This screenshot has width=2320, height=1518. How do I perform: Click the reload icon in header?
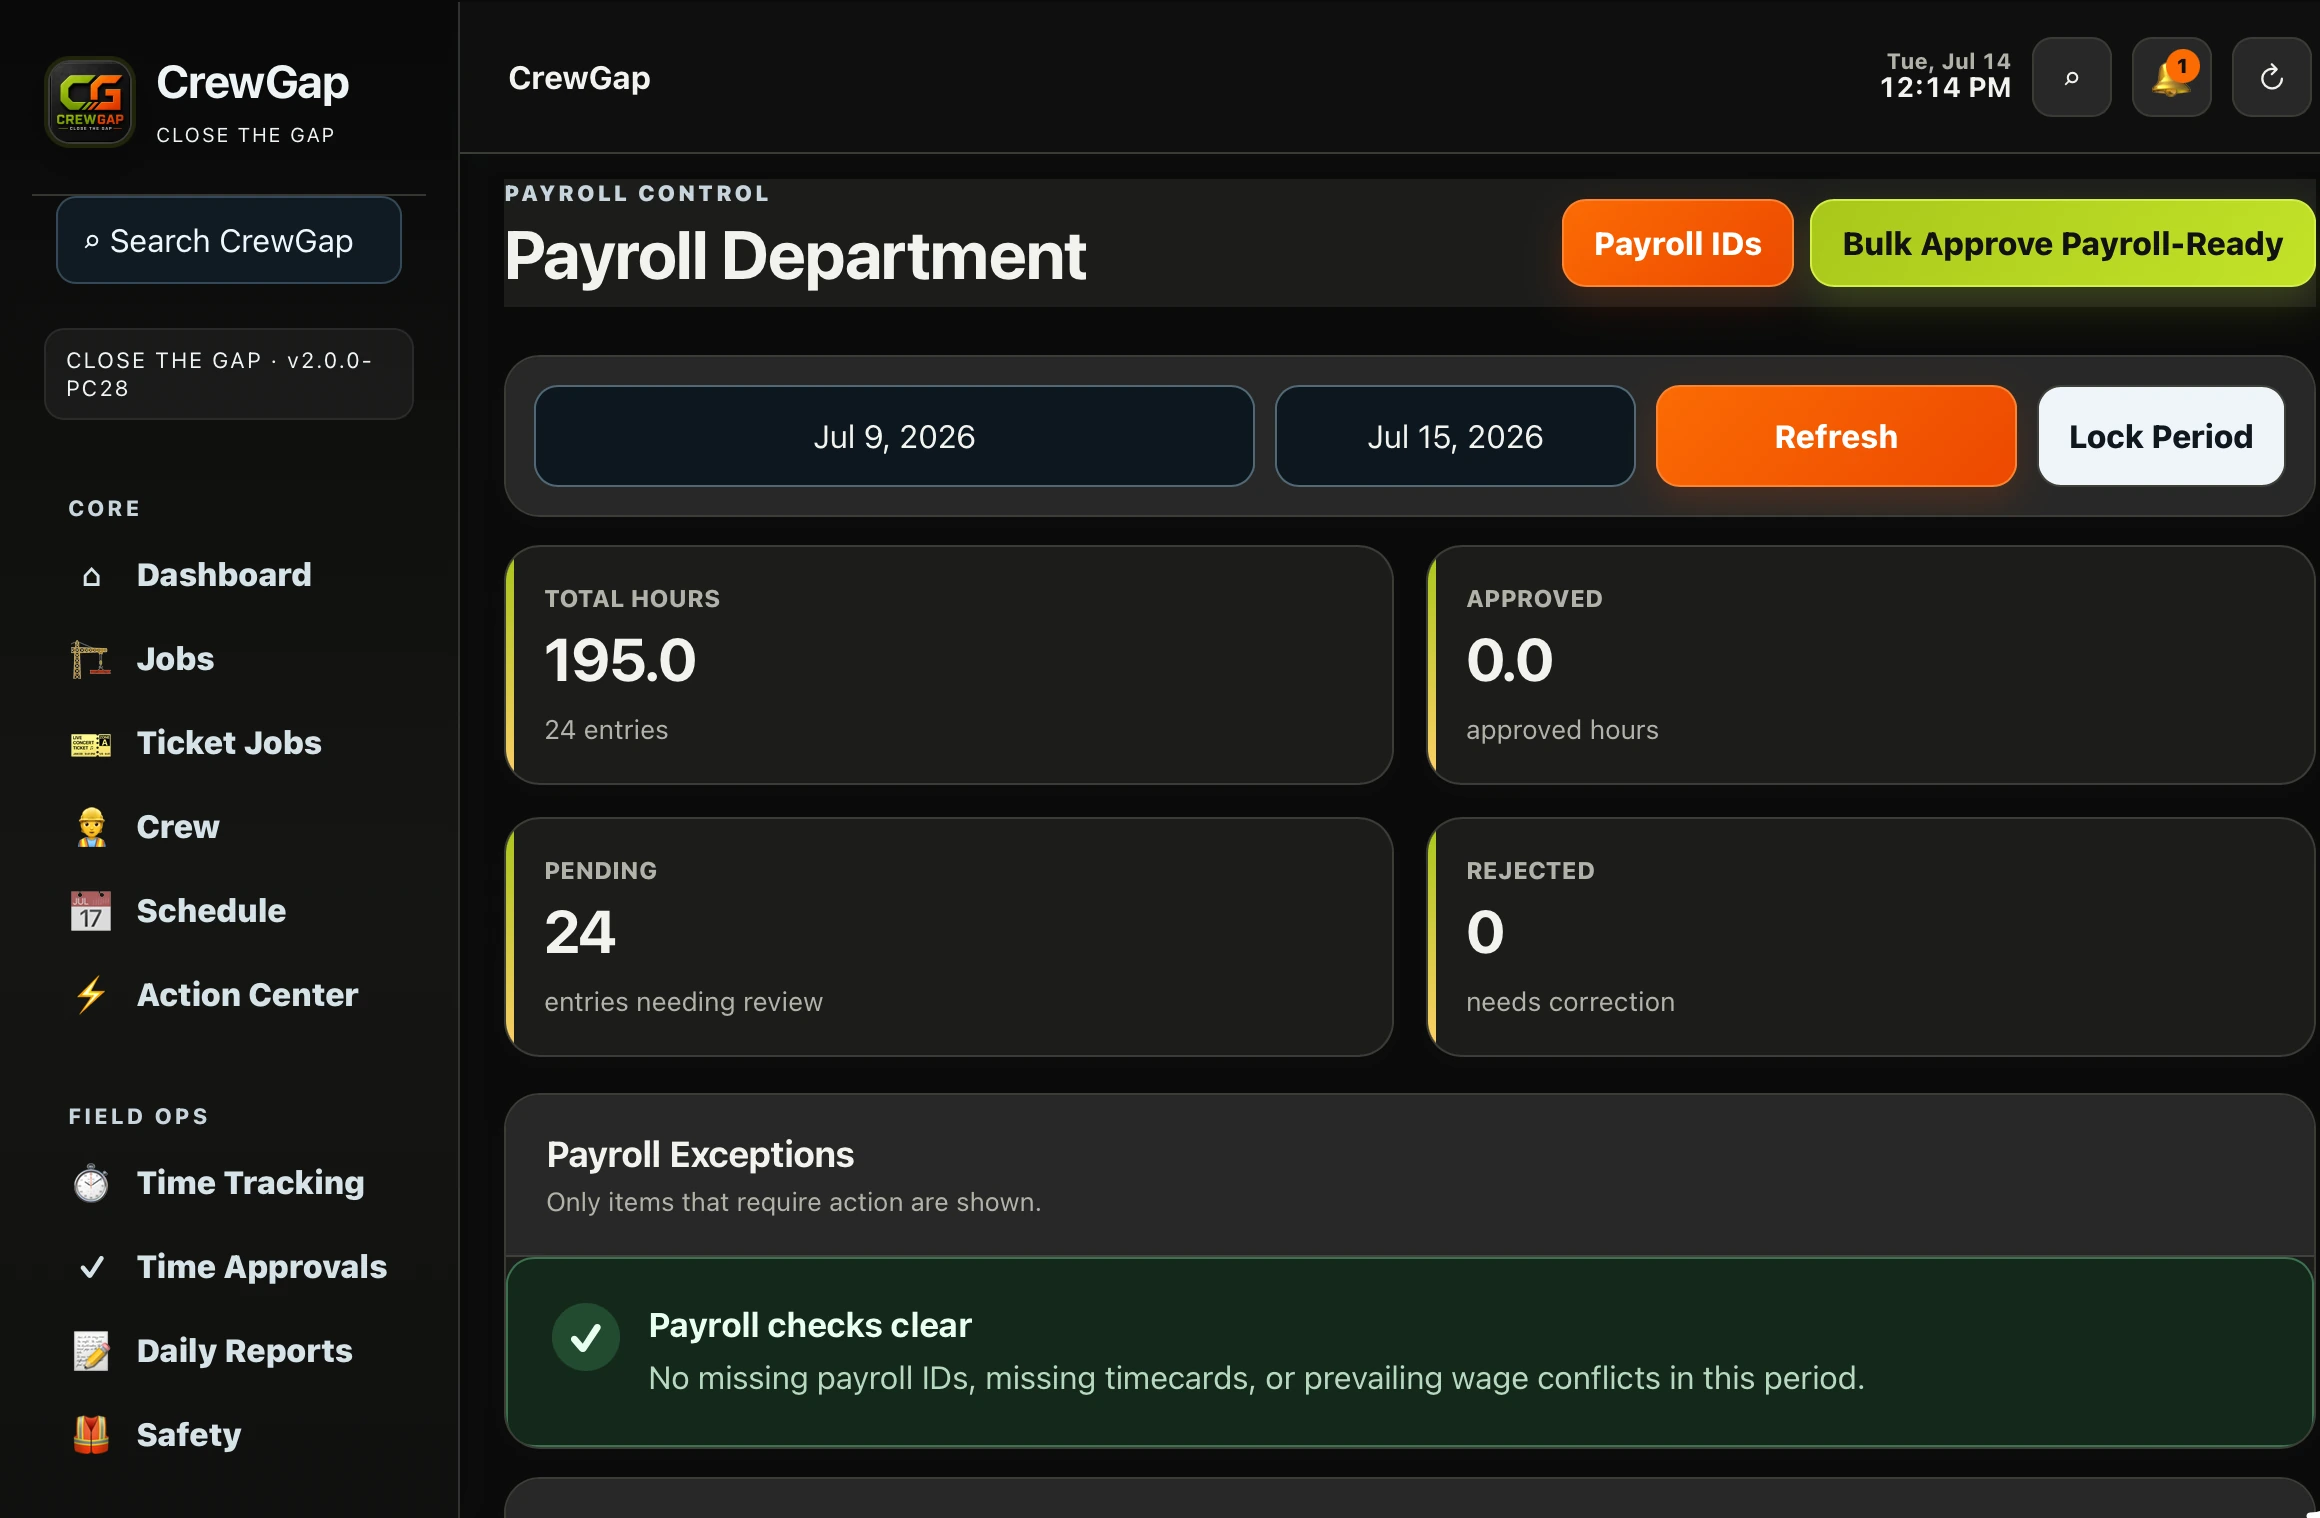pyautogui.click(x=2272, y=78)
